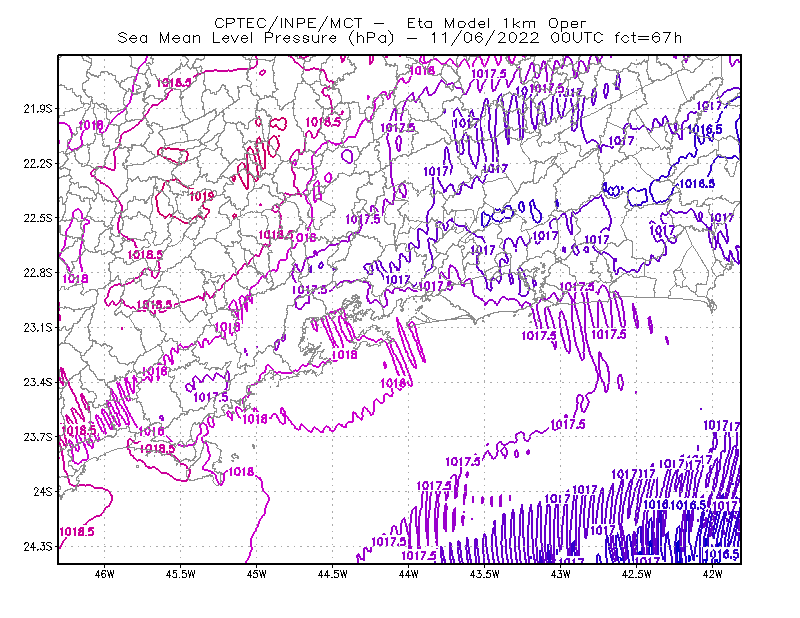800x618 pixels.
Task: Click the 42W longitude axis label
Action: (x=713, y=574)
